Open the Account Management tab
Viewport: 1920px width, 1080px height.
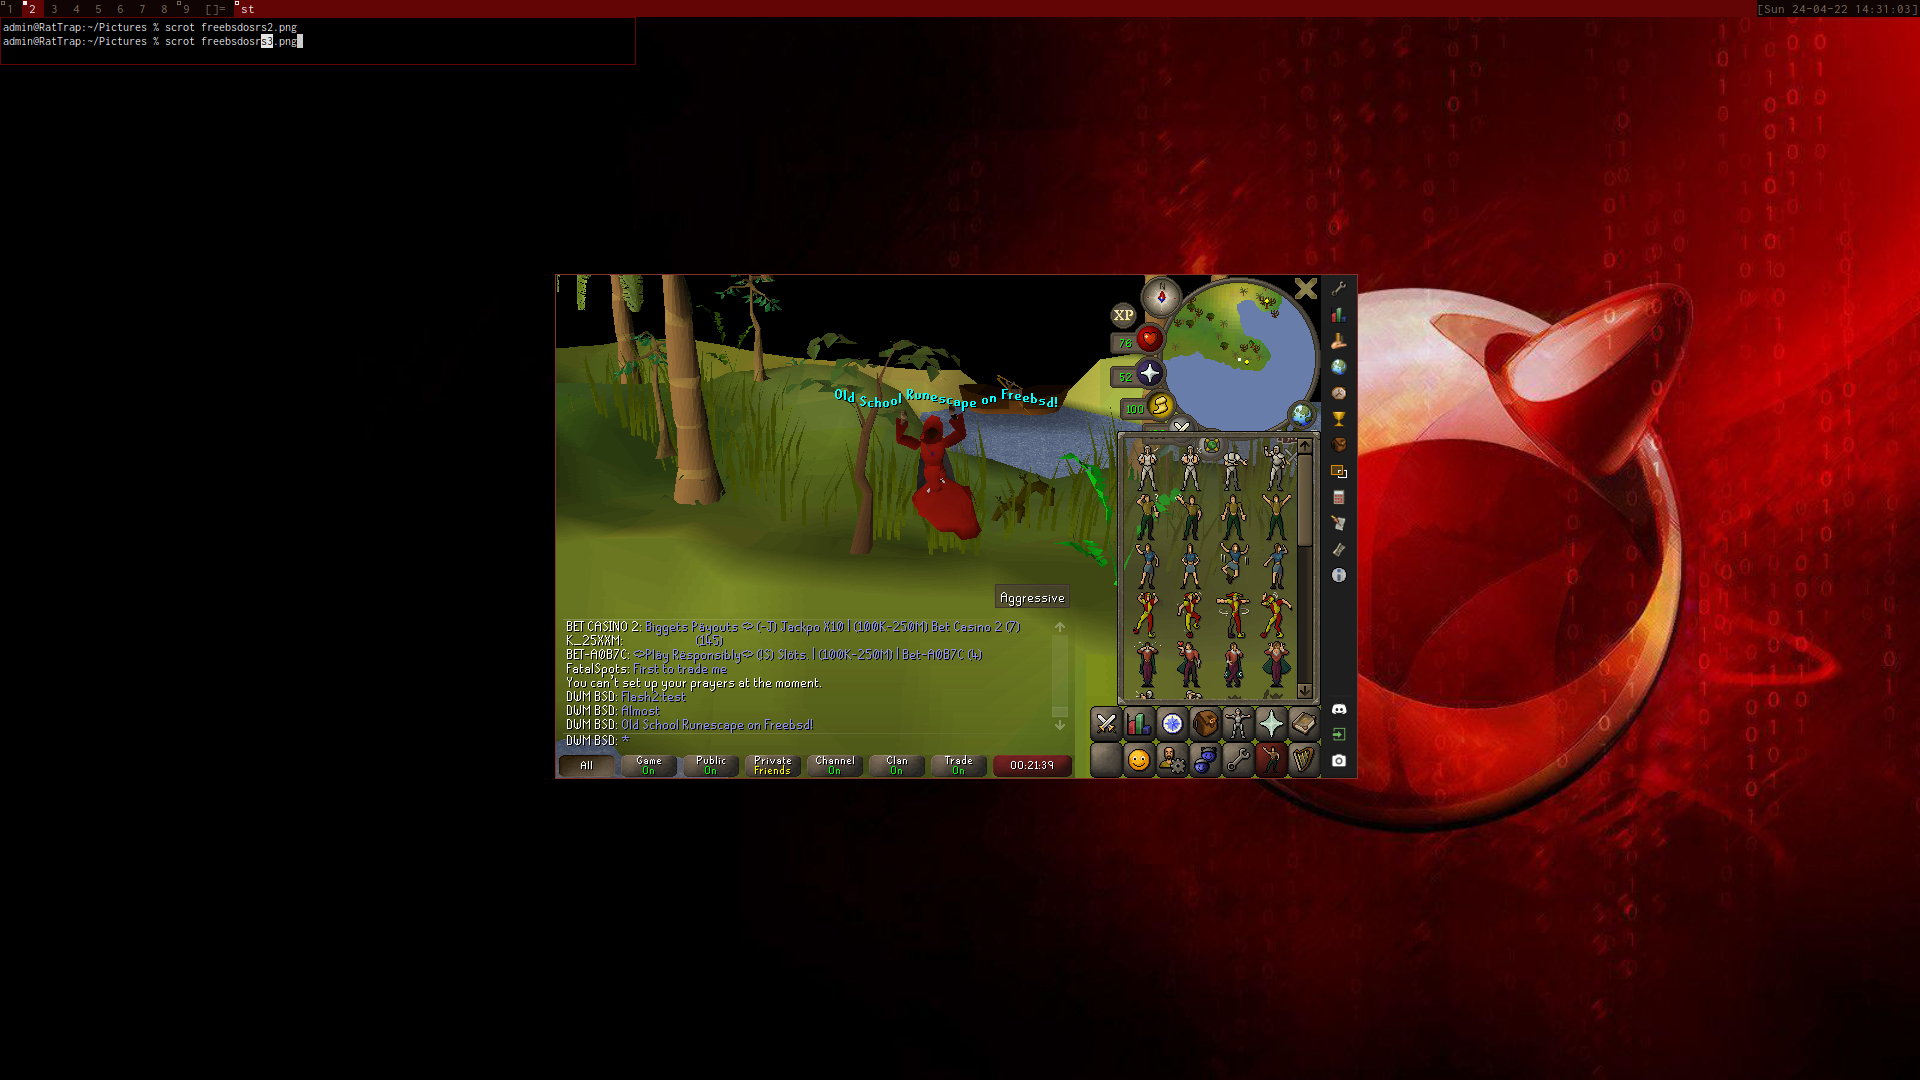tap(1172, 760)
